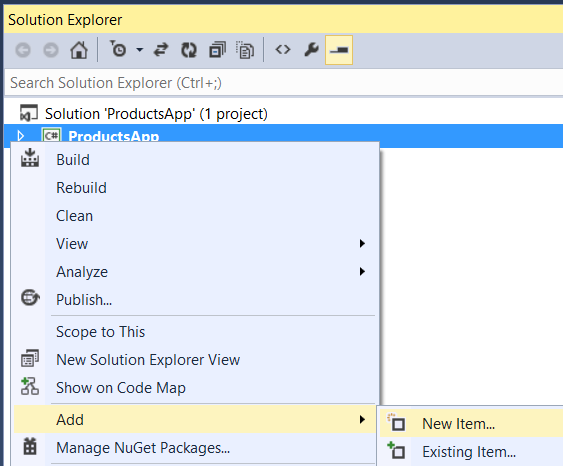This screenshot has width=563, height=466.
Task: Click the Build icon in context menu
Action: coord(30,158)
